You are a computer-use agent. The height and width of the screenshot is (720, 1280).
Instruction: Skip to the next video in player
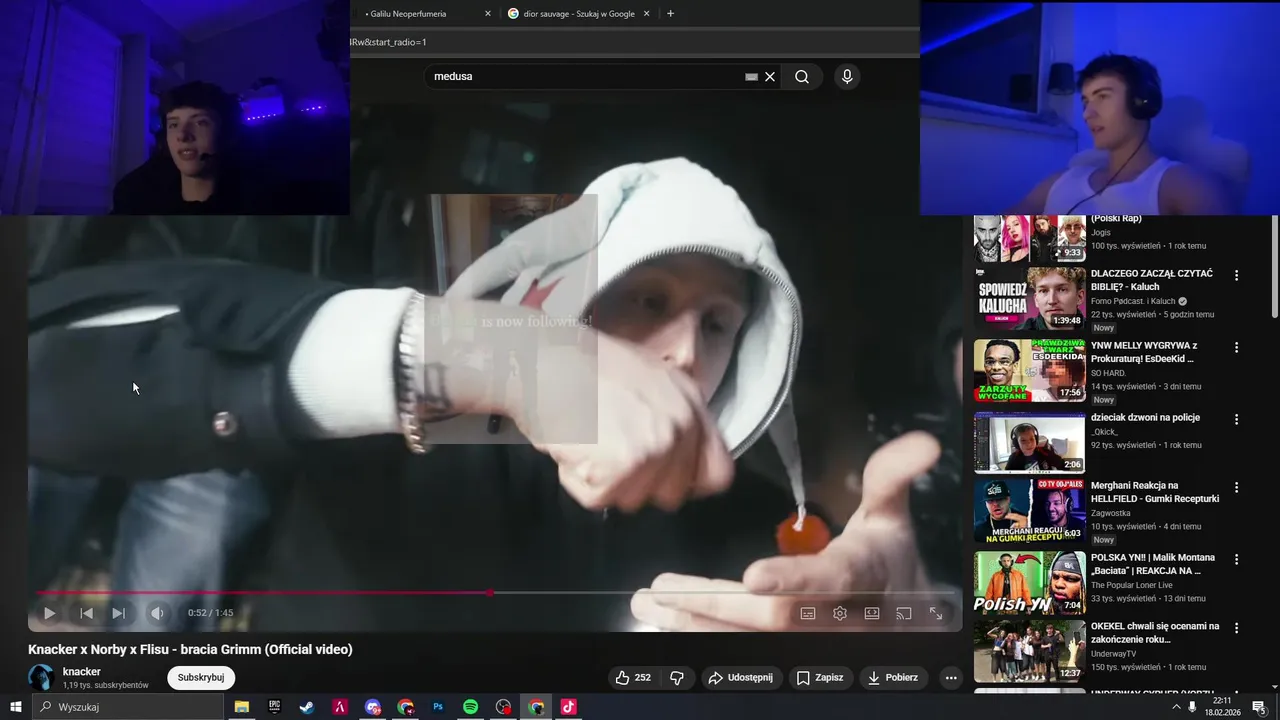click(x=119, y=613)
